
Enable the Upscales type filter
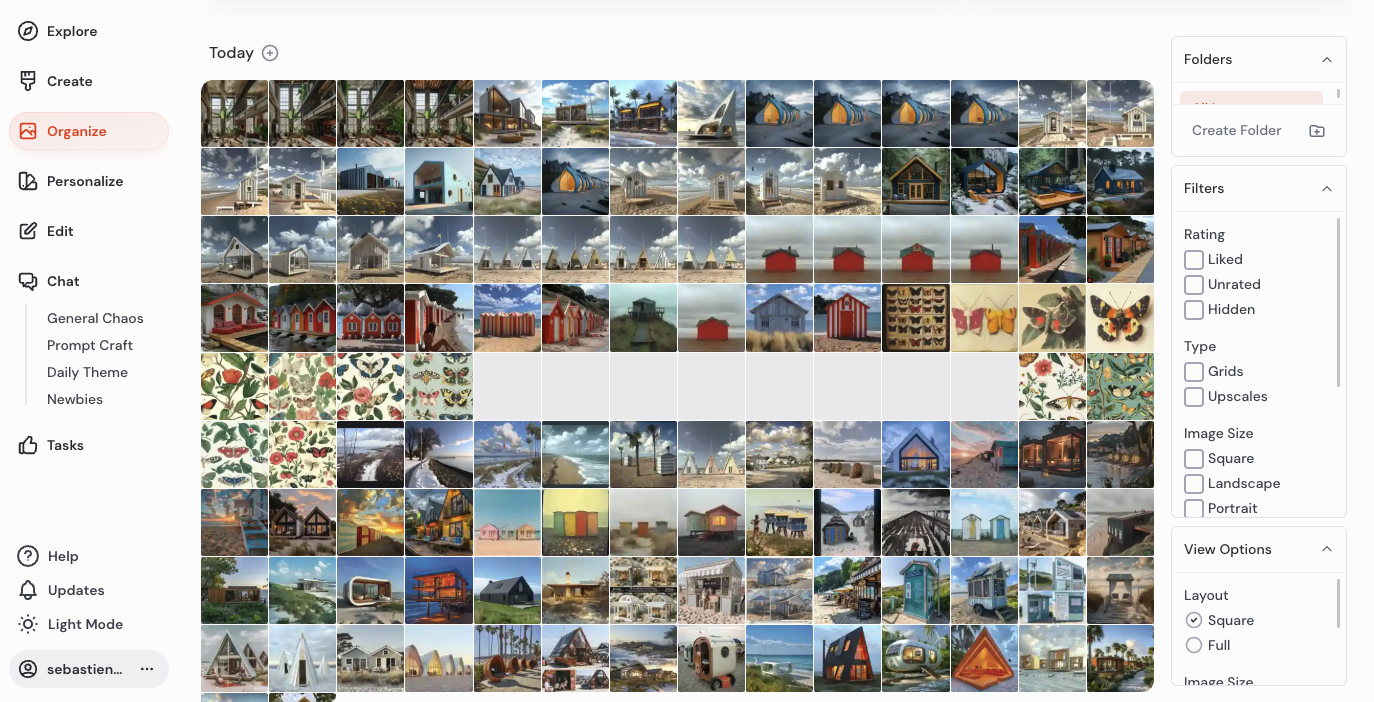tap(1193, 396)
